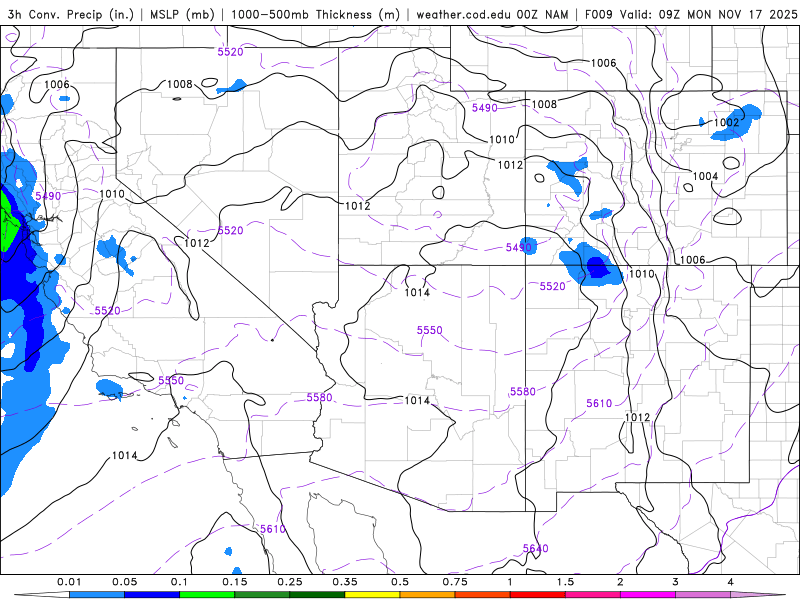Click the '1004' pressure contour label
Screen dimensions: 800x600
[705, 176]
